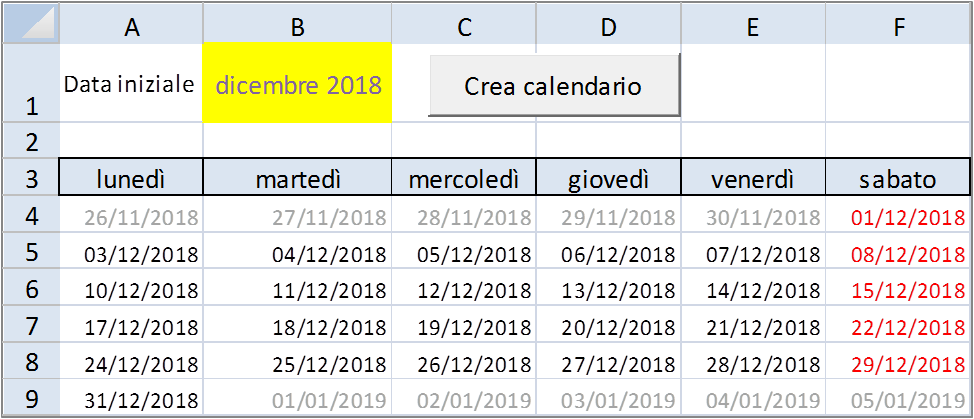Select the cell with 13/12/2018
The width and height of the screenshot is (974, 419).
point(609,291)
